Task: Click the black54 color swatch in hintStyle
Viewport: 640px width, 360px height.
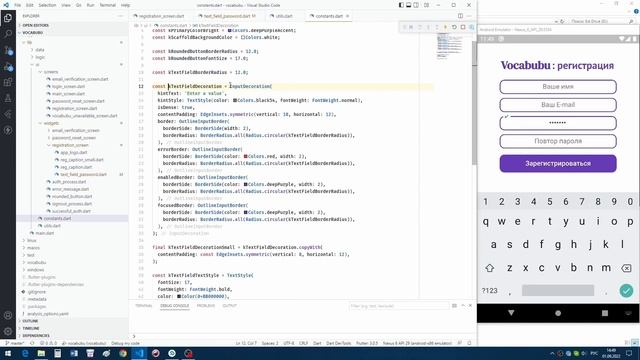Action: coord(235,100)
